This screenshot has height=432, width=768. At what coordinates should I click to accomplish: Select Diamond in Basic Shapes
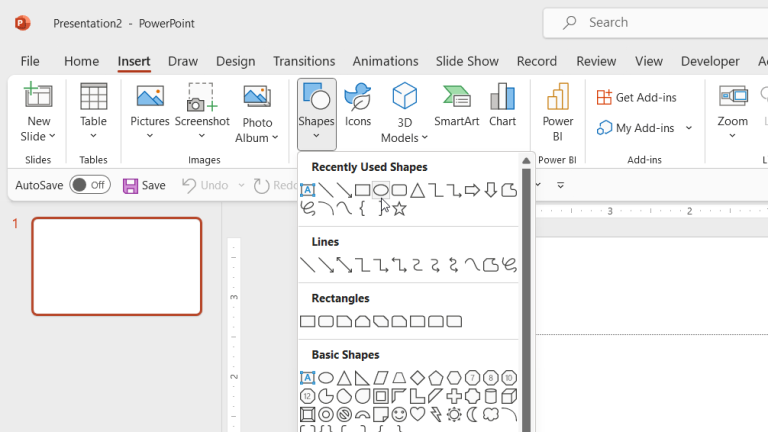click(417, 378)
